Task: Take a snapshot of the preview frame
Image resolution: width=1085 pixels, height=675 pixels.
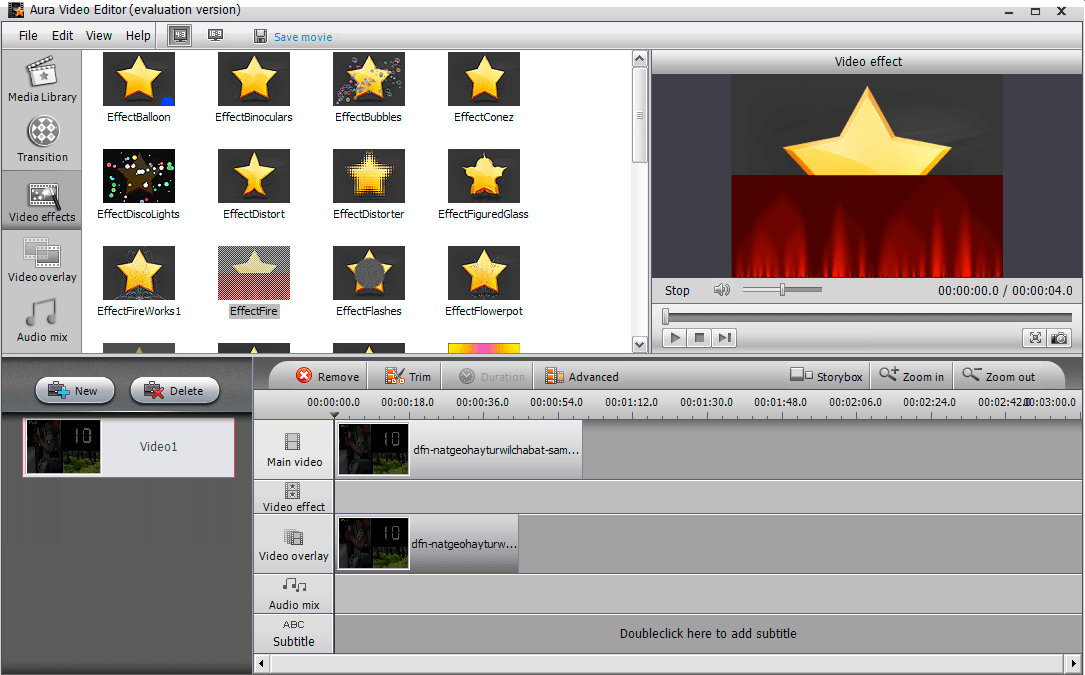Action: coord(1060,338)
